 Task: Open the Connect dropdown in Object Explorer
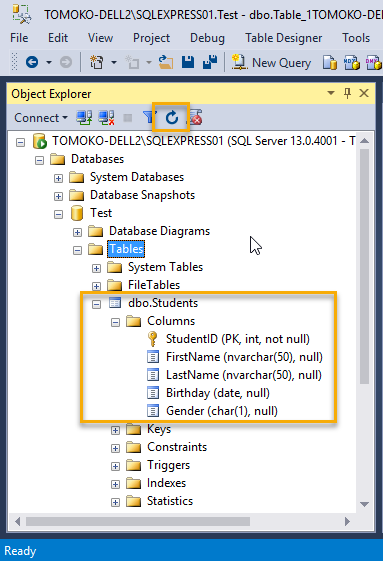click(41, 118)
